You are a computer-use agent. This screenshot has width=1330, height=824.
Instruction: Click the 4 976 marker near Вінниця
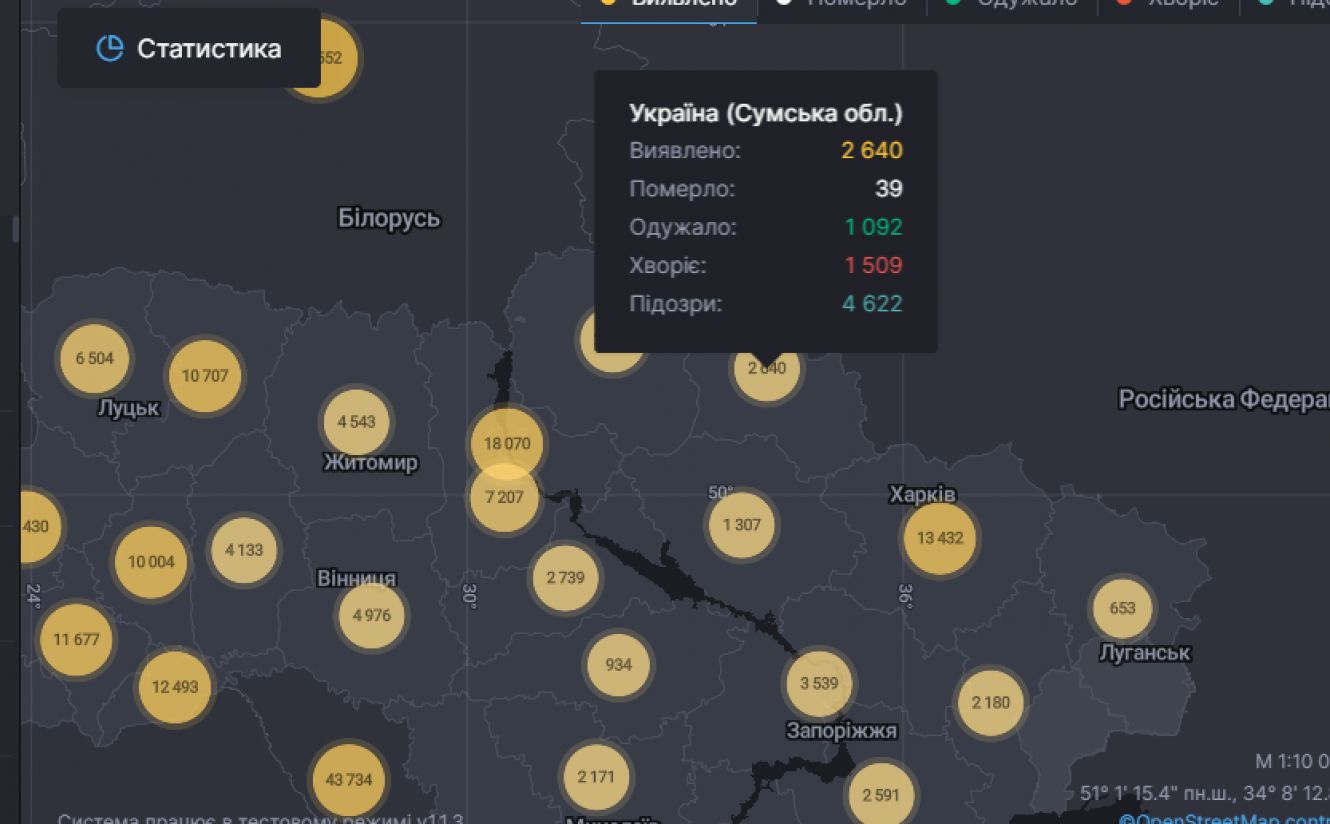(371, 615)
